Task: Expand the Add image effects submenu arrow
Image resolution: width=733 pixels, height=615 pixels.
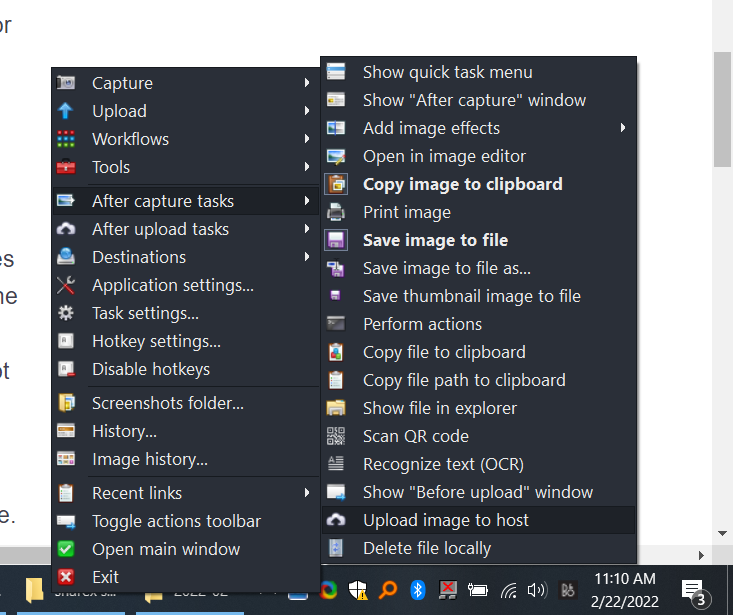Action: (623, 128)
